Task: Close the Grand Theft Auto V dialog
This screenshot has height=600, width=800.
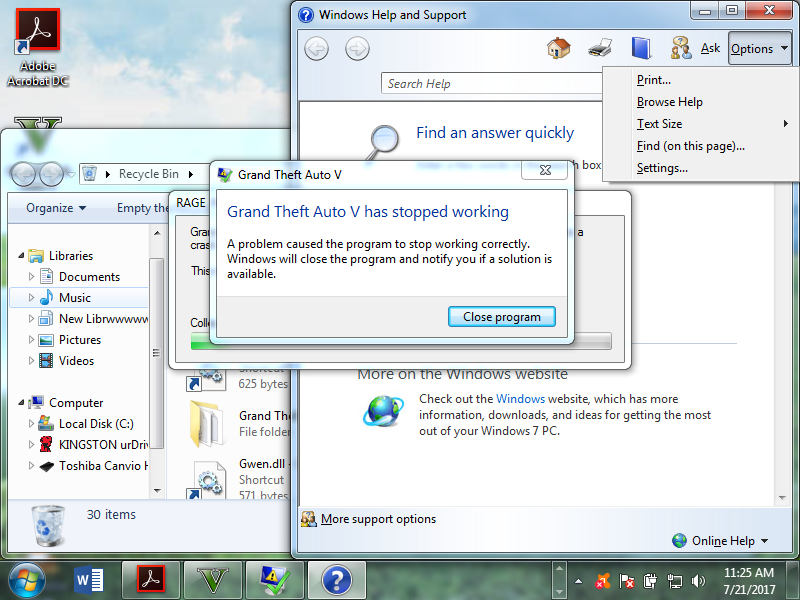Action: point(544,170)
